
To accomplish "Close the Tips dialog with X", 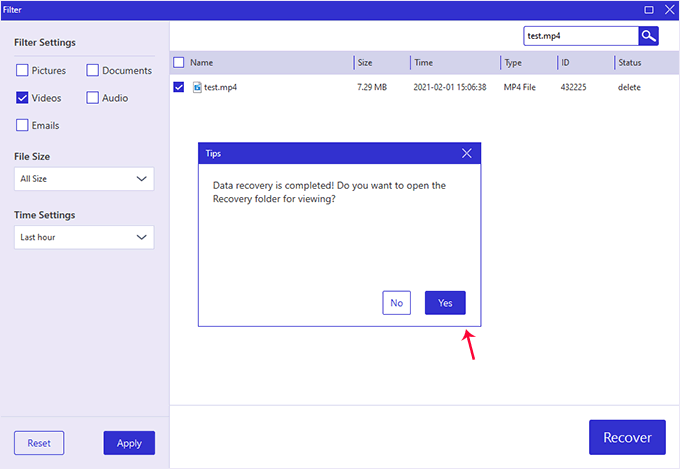I will click(467, 153).
